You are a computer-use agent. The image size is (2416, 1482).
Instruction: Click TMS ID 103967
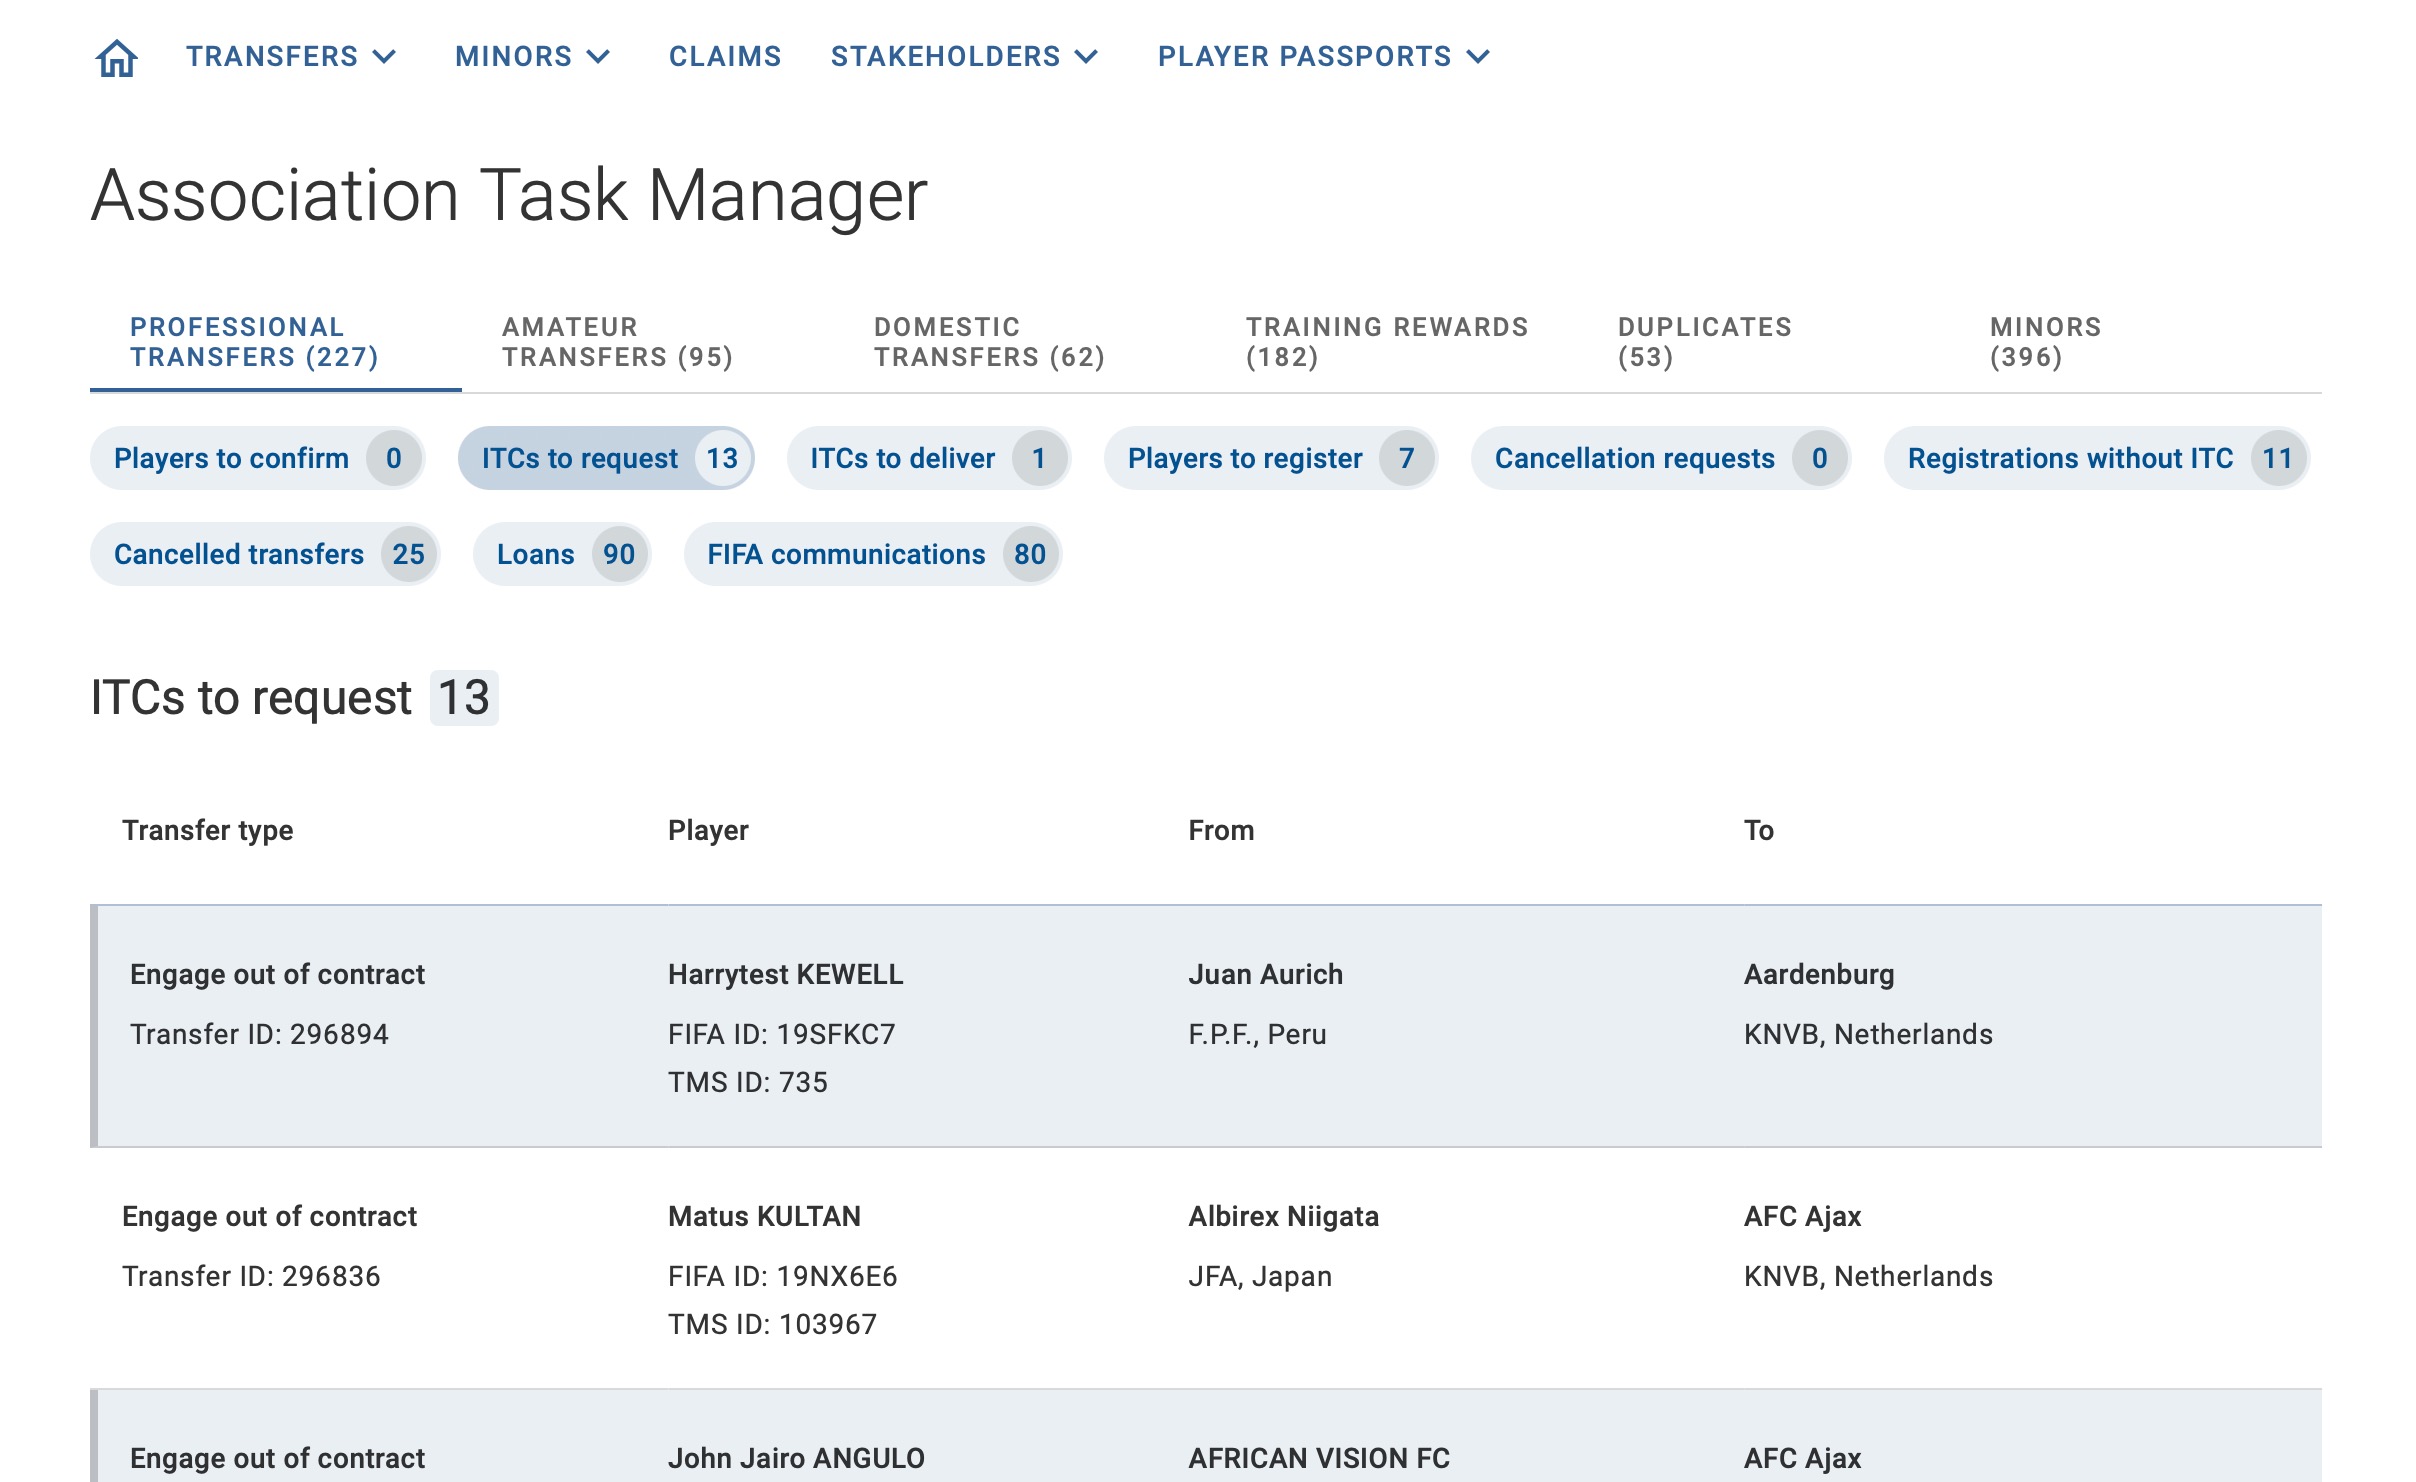coord(772,1325)
